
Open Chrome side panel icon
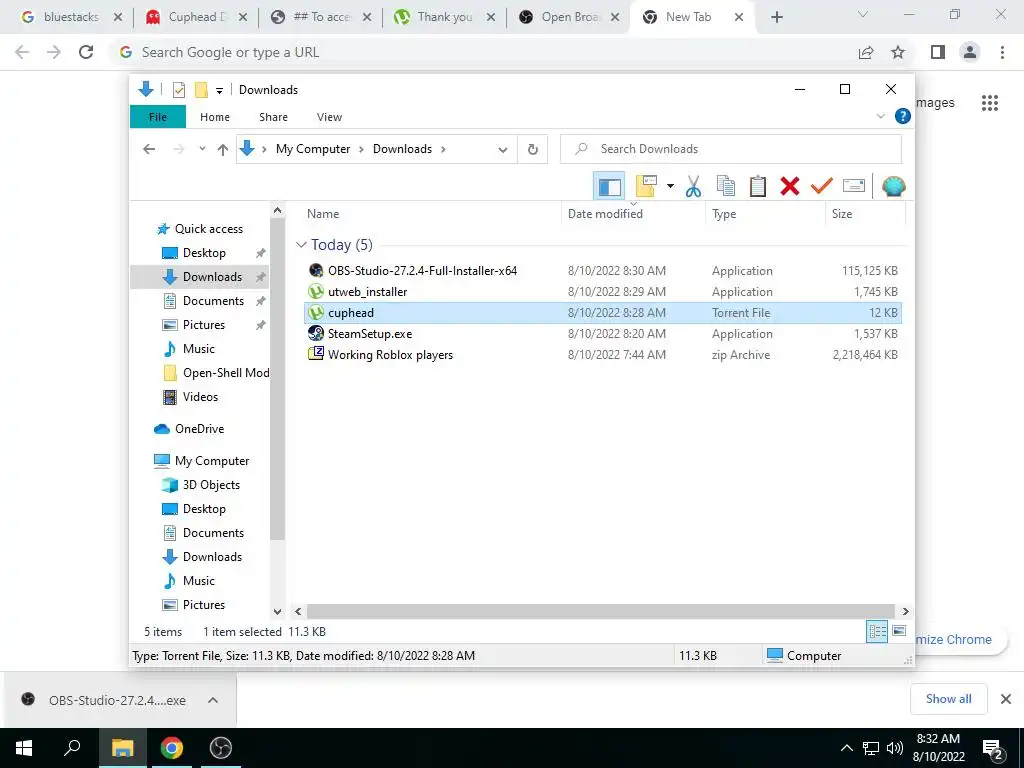pyautogui.click(x=938, y=52)
